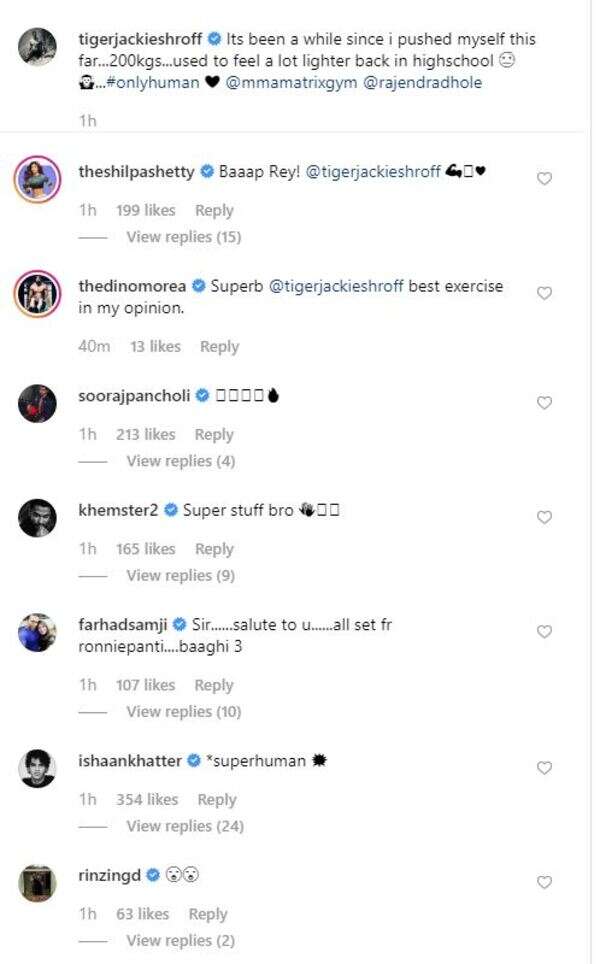Like thedinomorea's comment with the heart

(x=545, y=293)
